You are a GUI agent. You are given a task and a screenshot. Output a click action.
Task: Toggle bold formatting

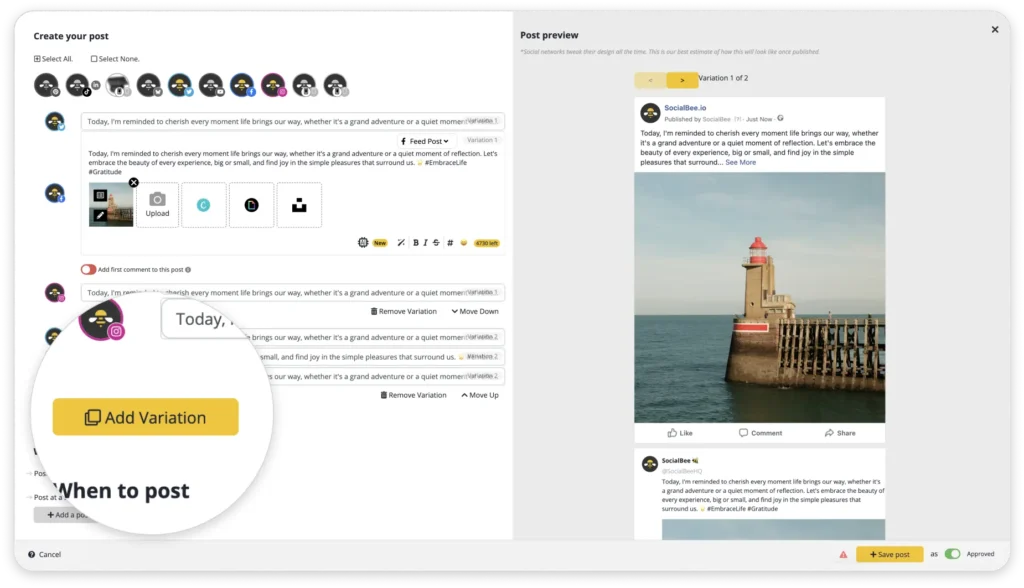pyautogui.click(x=415, y=242)
